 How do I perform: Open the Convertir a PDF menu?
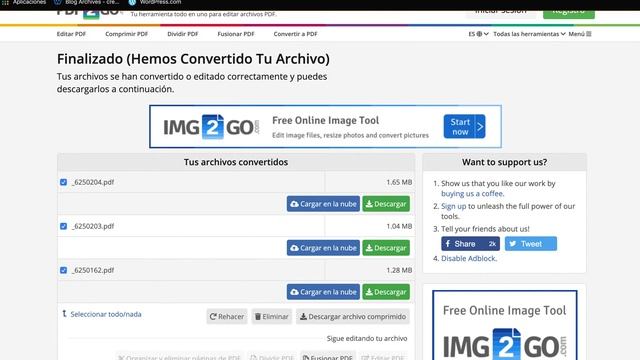coord(295,34)
